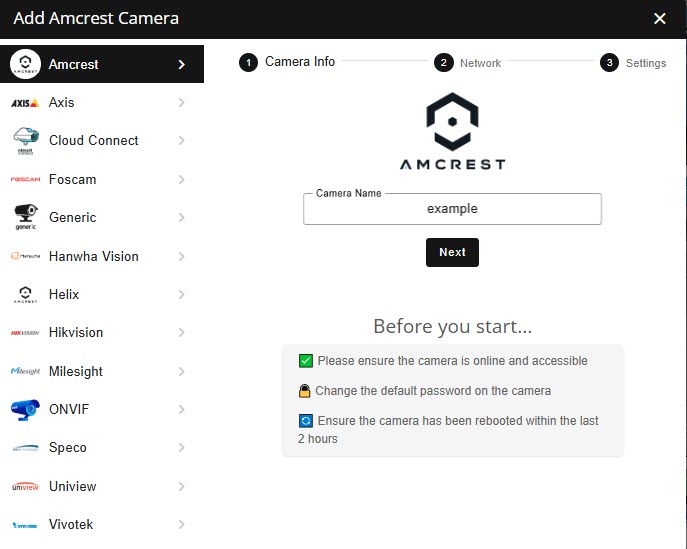Click the ONVIF camera icon

click(x=25, y=410)
